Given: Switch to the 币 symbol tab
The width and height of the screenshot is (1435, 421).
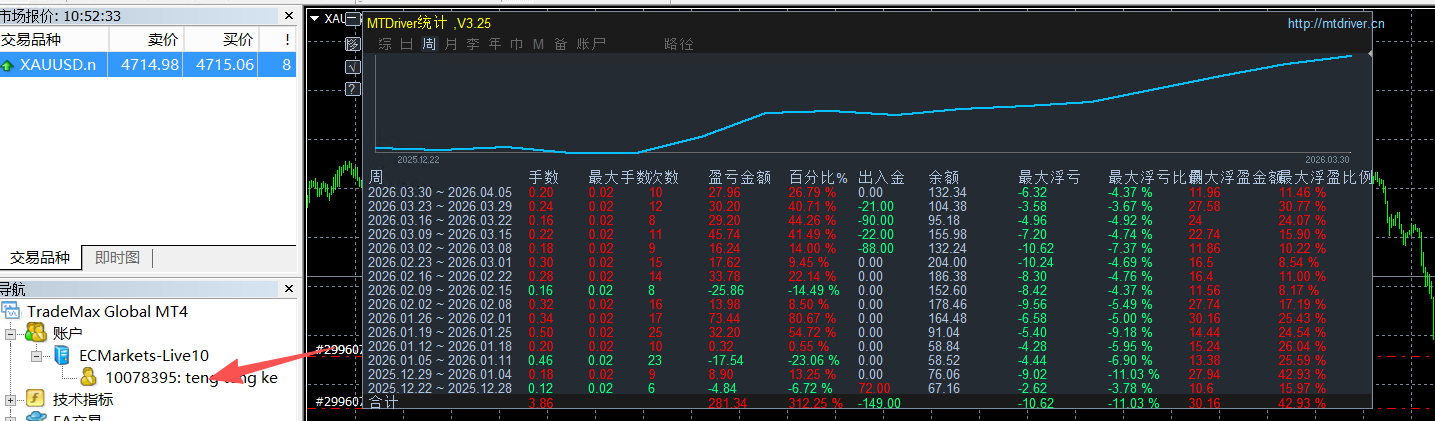Looking at the screenshot, I should pyautogui.click(x=517, y=44).
